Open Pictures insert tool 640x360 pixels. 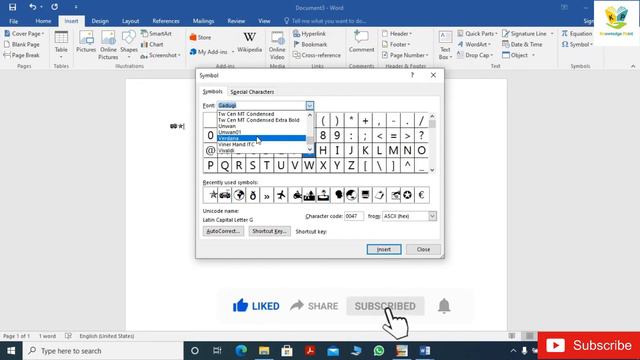point(86,42)
